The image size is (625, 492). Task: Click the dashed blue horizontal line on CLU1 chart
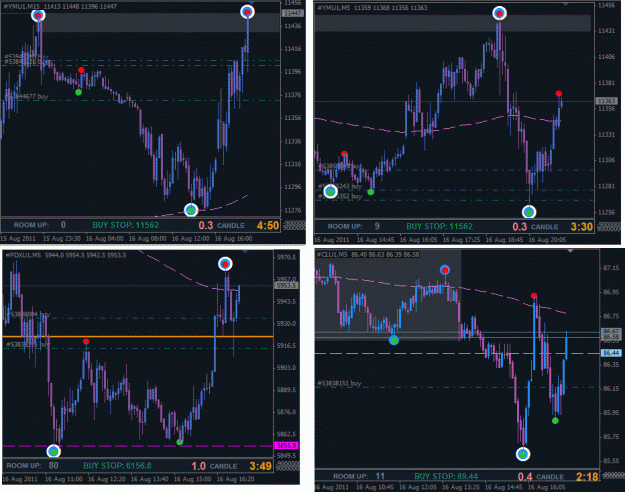pyautogui.click(x=457, y=353)
